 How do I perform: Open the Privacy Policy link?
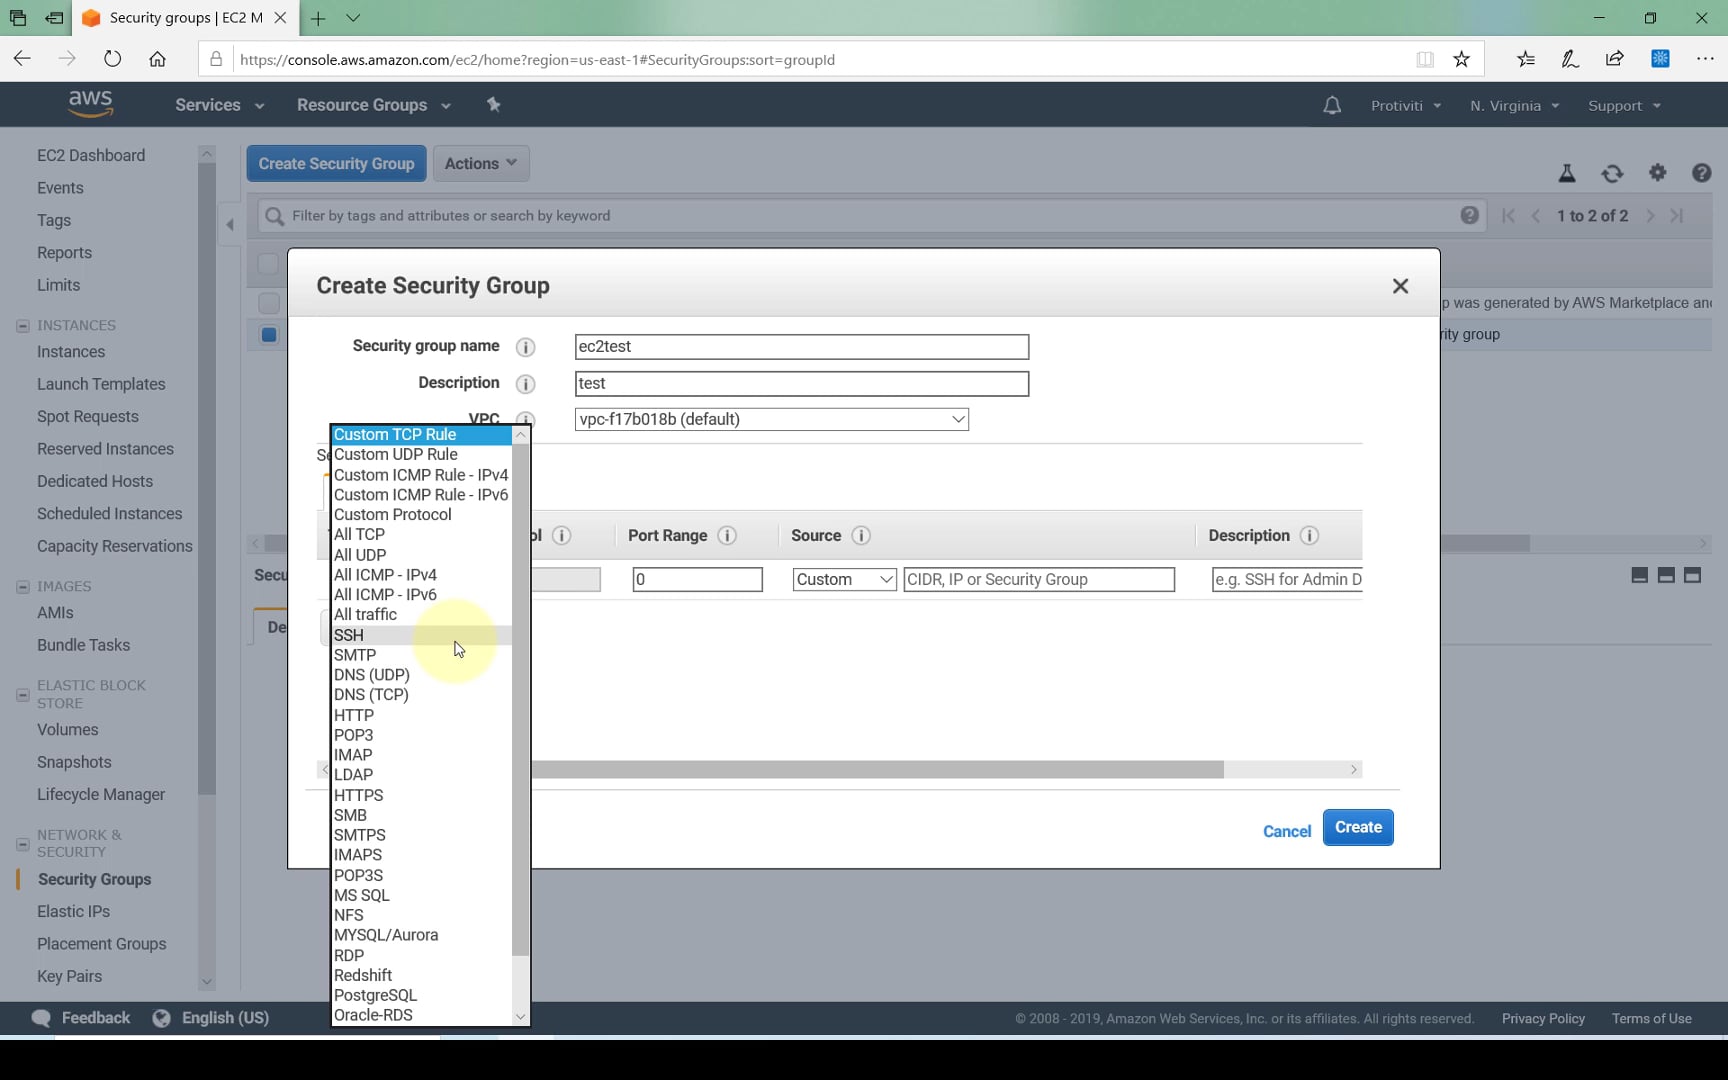pos(1543,1018)
